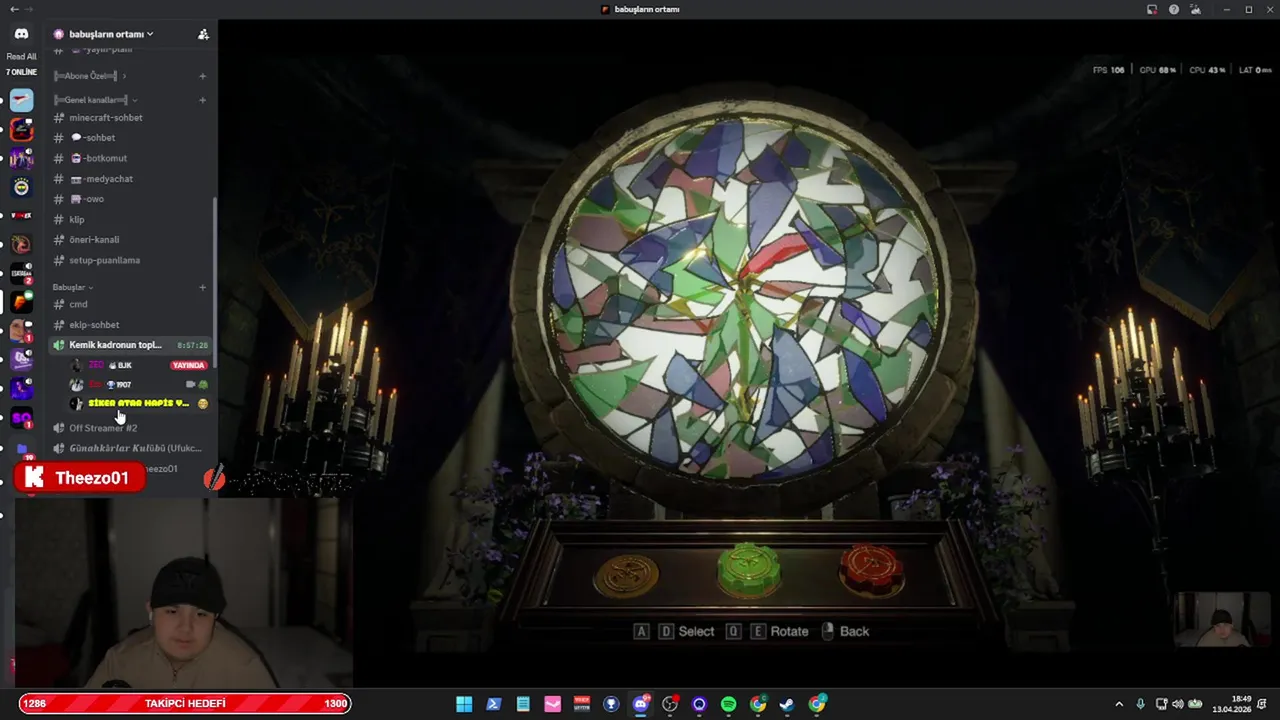Open Steam from the taskbar
This screenshot has height=720, width=1280.
787,704
